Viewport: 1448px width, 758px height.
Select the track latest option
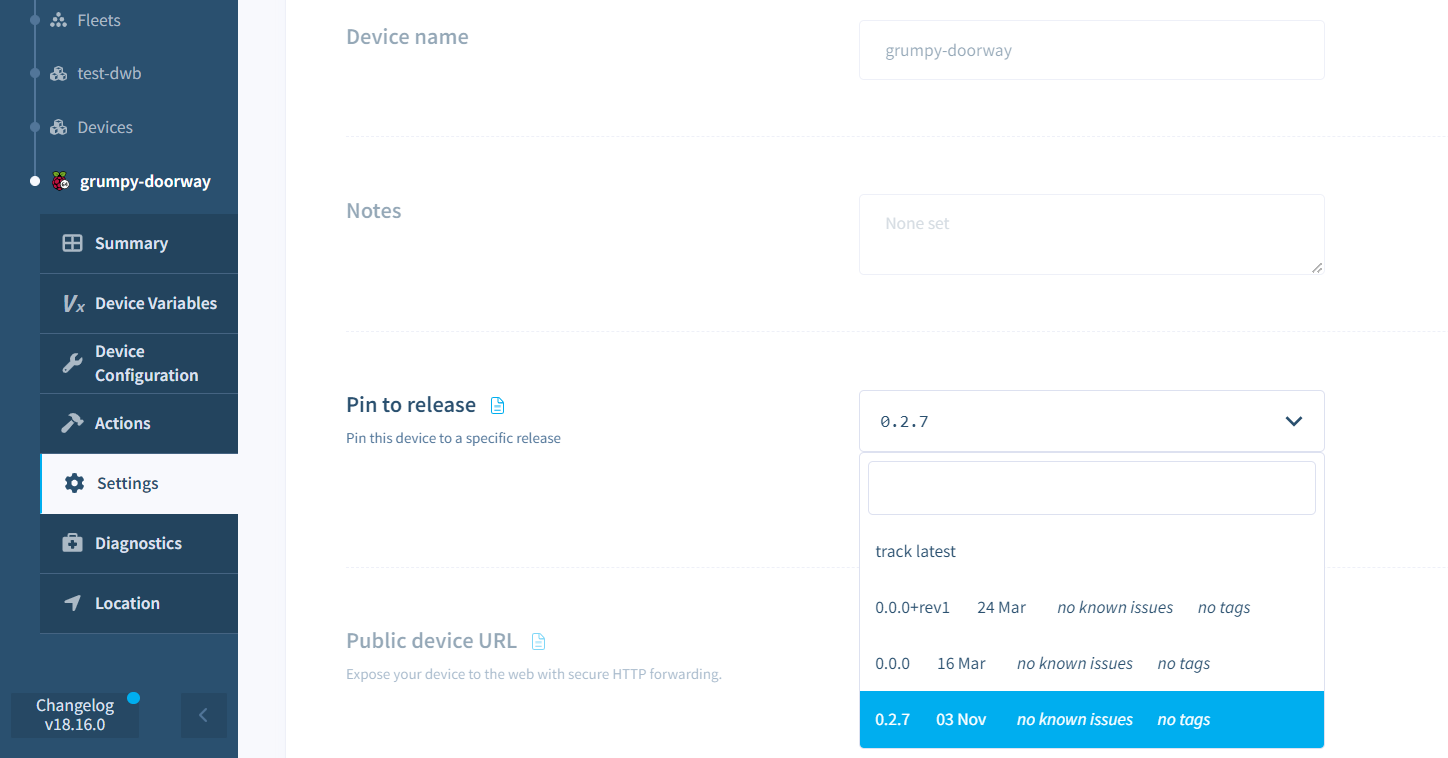click(915, 551)
